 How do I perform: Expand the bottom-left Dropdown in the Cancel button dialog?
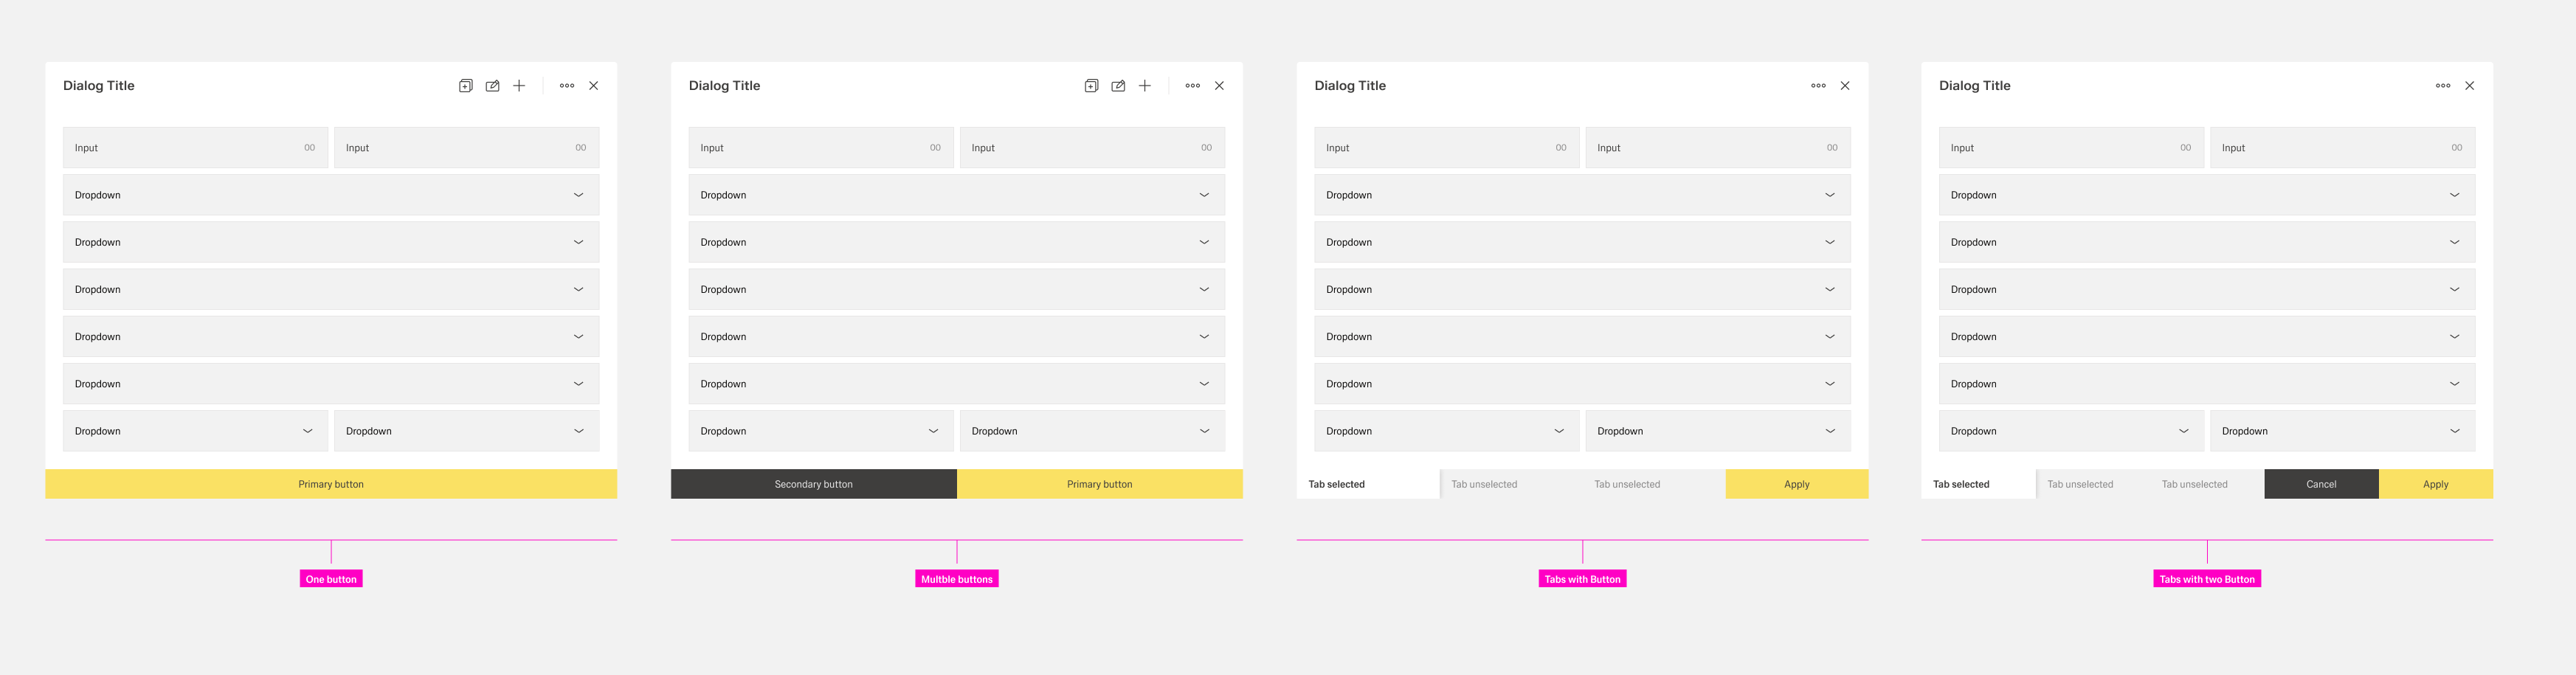click(2070, 431)
